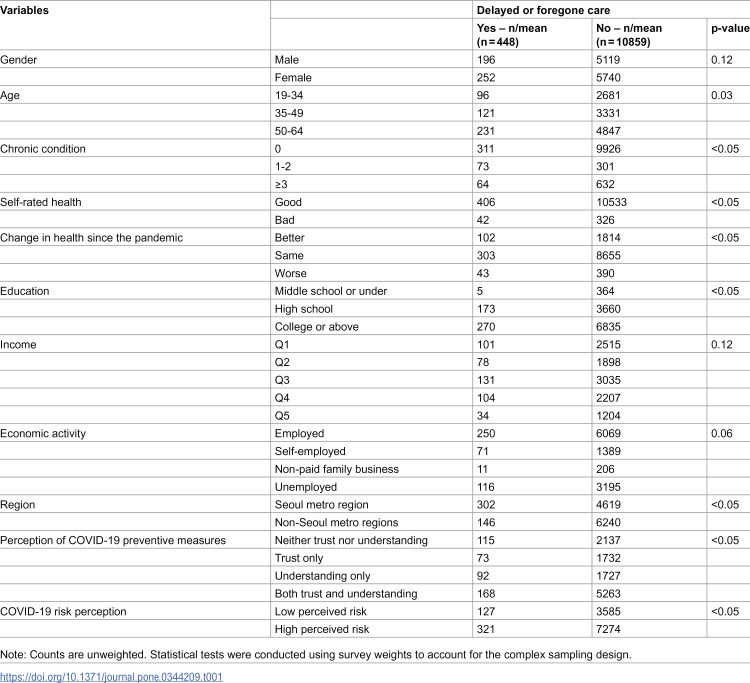Click the Change in health since the pandemic label
750x683 pixels.
pyautogui.click(x=91, y=238)
